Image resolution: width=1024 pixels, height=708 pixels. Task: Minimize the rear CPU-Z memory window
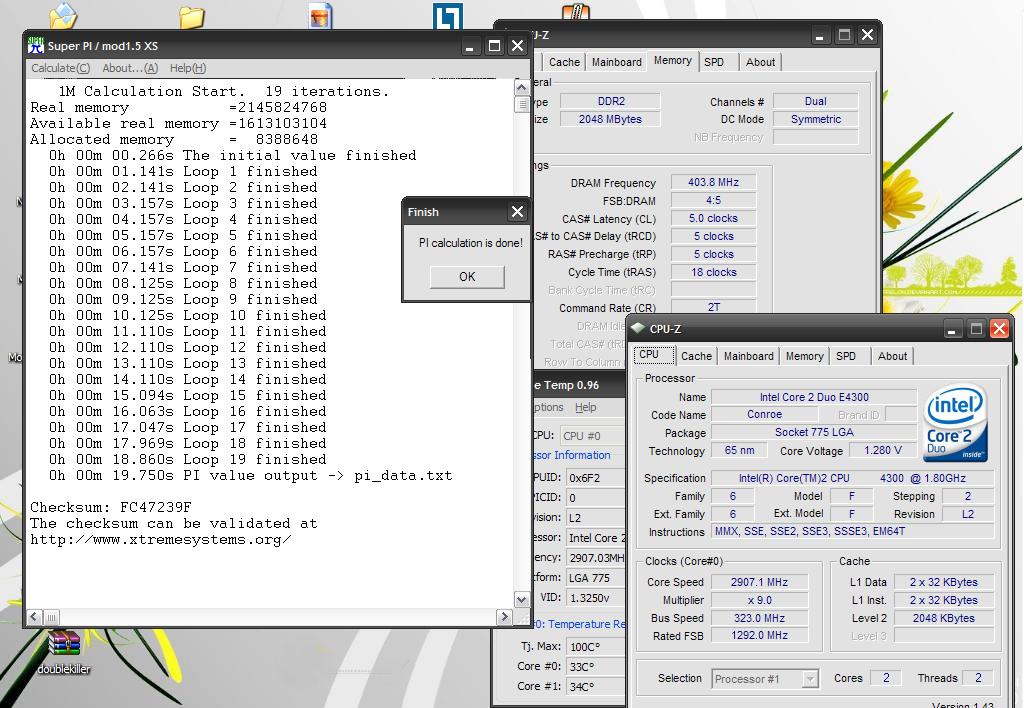tap(820, 35)
